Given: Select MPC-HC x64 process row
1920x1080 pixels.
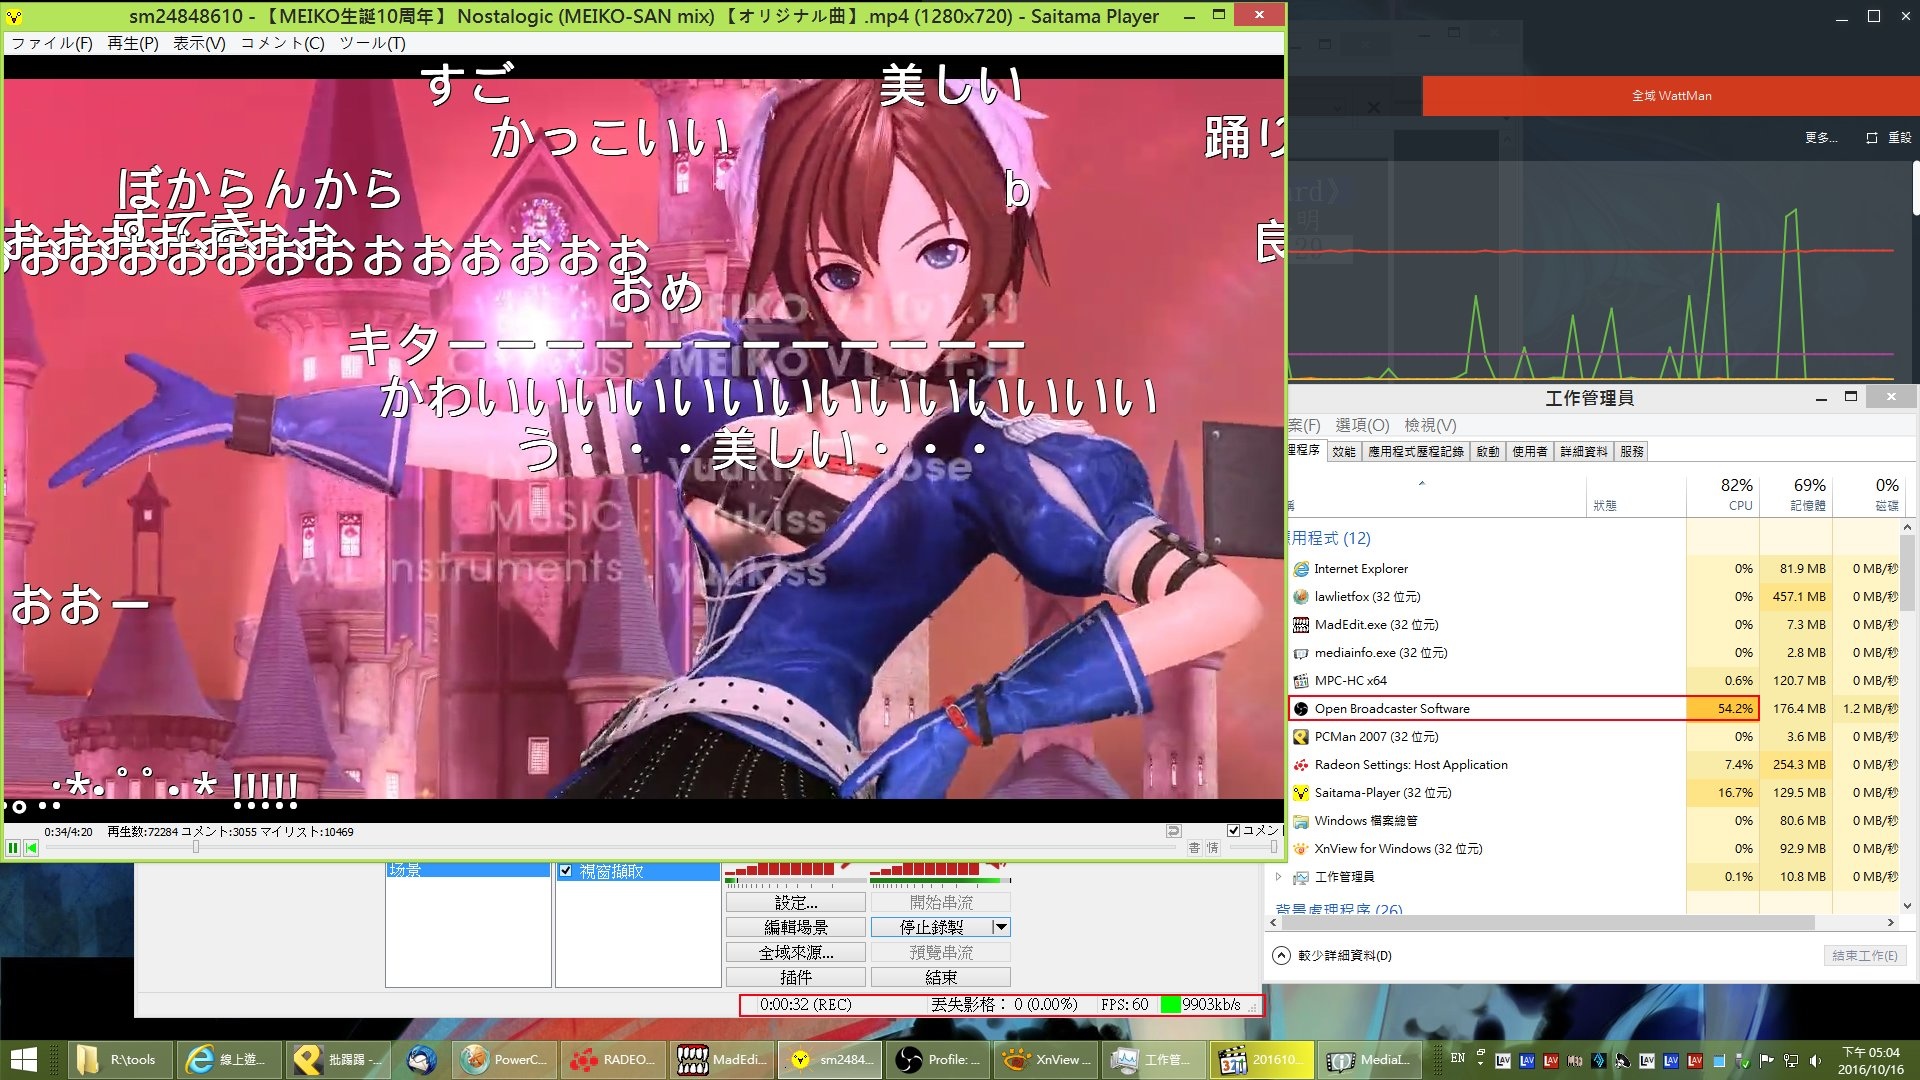Looking at the screenshot, I should (x=1595, y=681).
